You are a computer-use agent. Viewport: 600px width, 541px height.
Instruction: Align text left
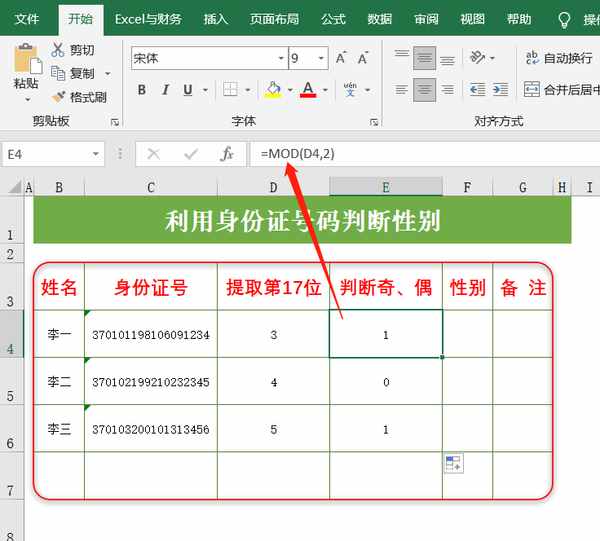(x=402, y=90)
